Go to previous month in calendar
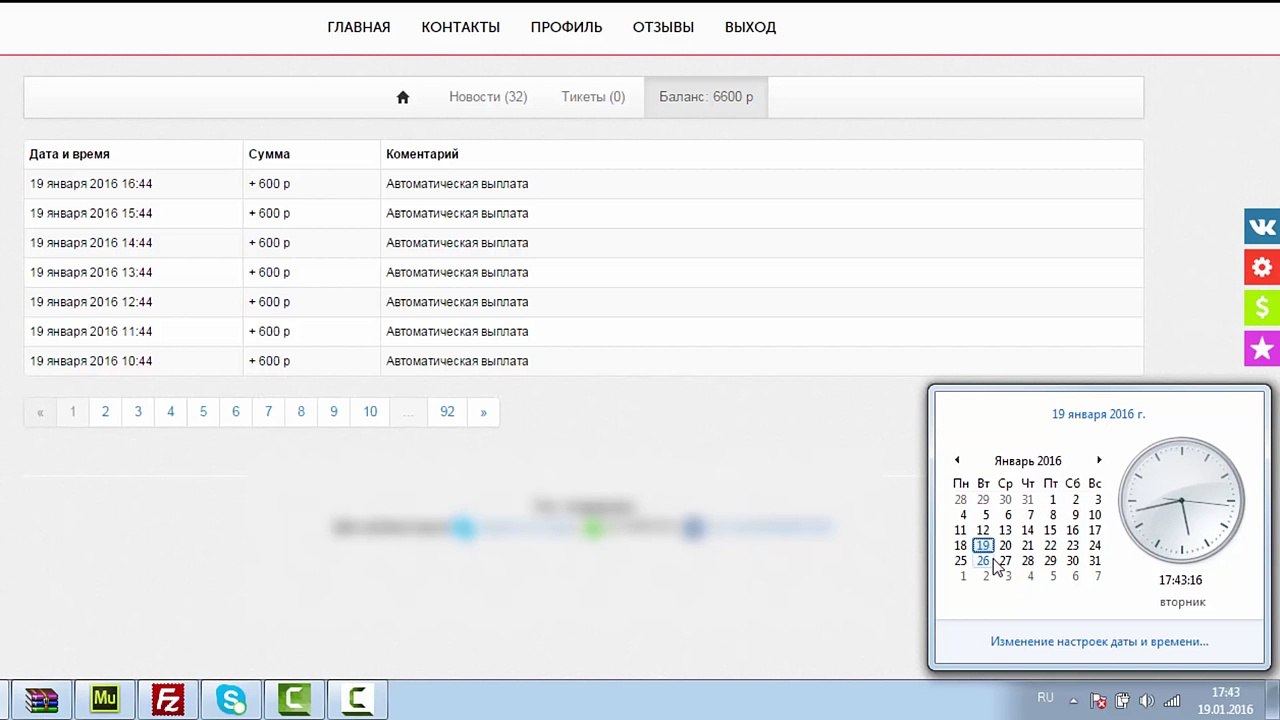 [x=957, y=460]
